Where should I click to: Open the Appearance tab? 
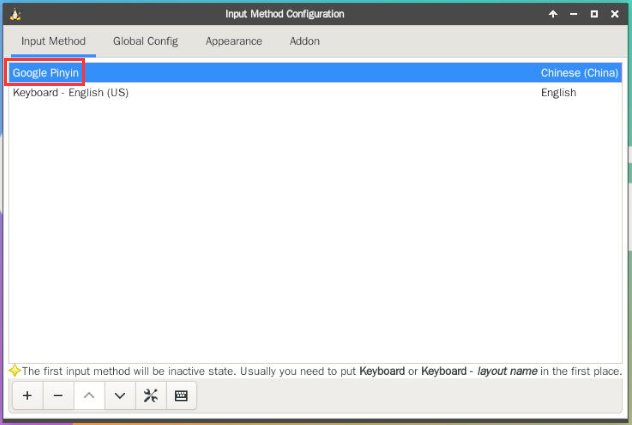click(234, 41)
